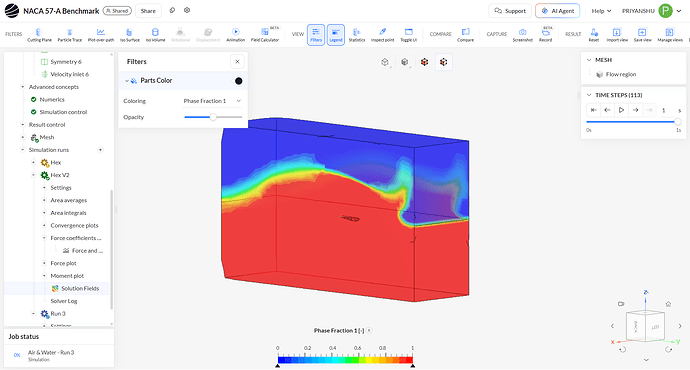Open the Plot-over-path tool
This screenshot has width=690, height=370.
[x=101, y=35]
